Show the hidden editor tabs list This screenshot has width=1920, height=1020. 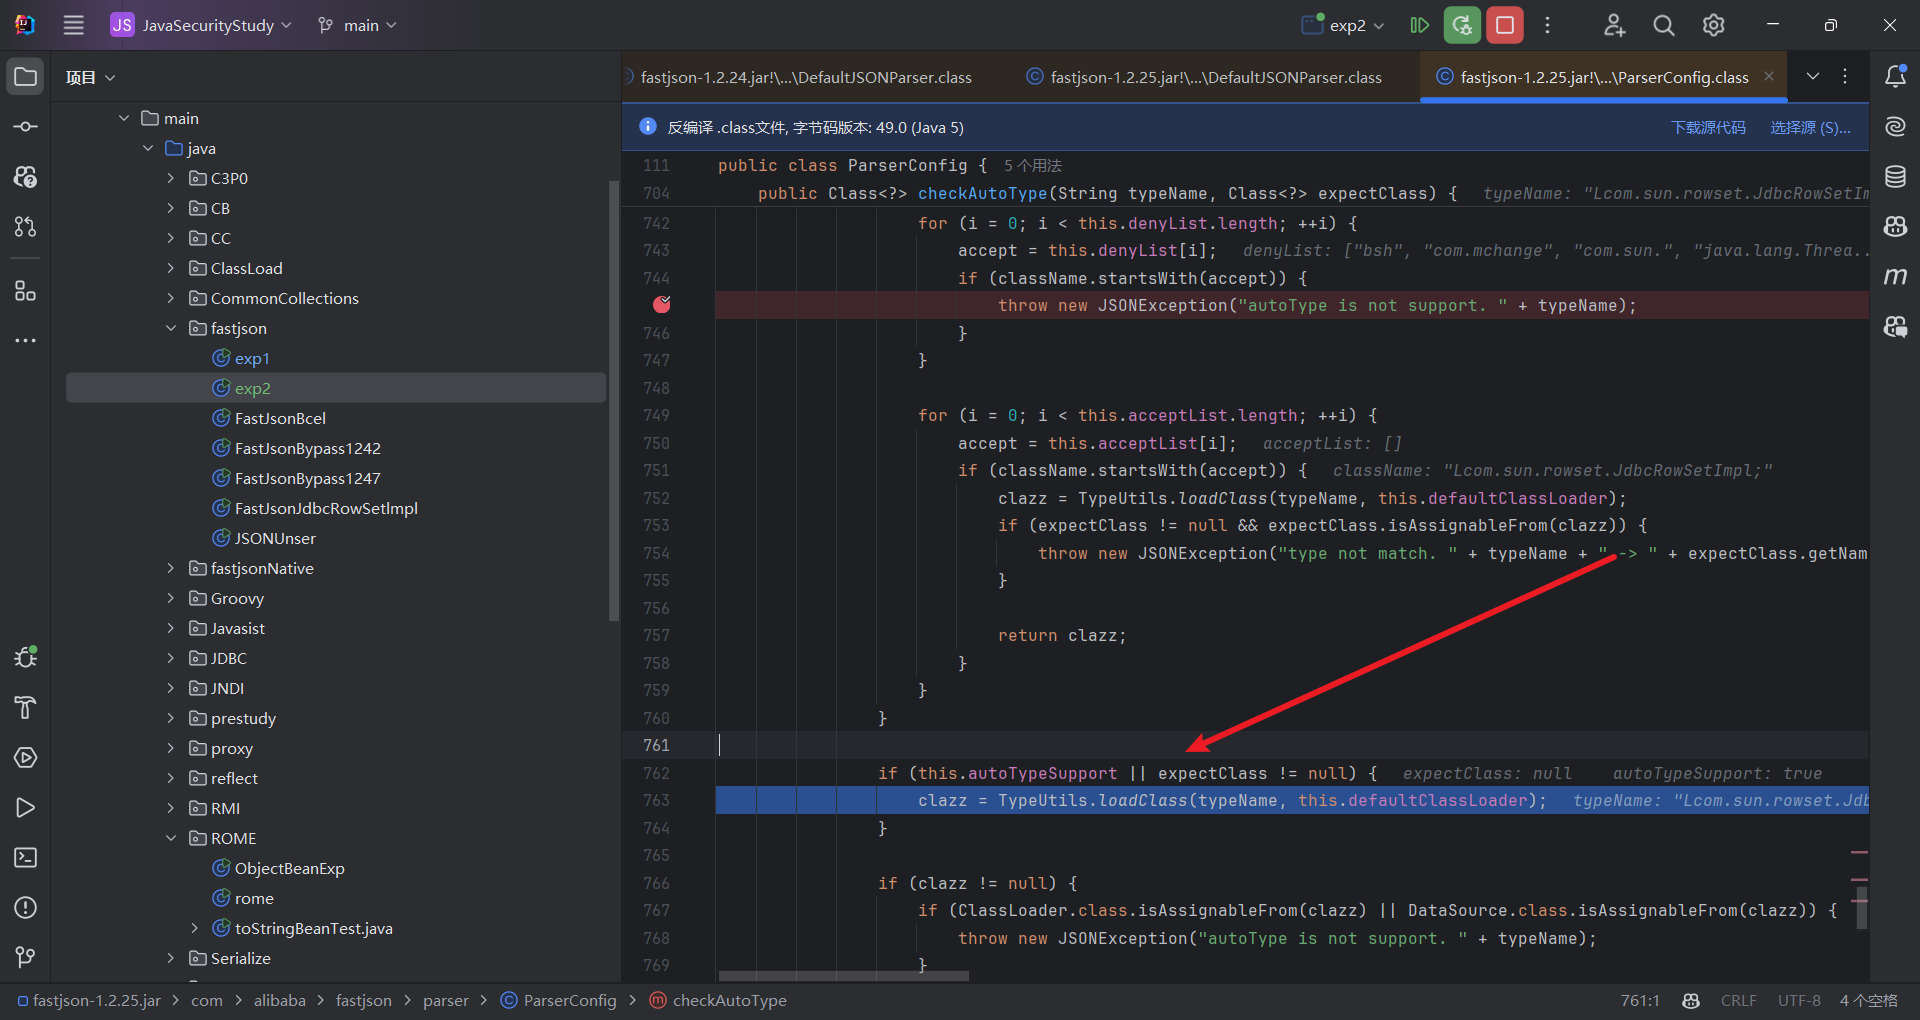click(x=1813, y=76)
